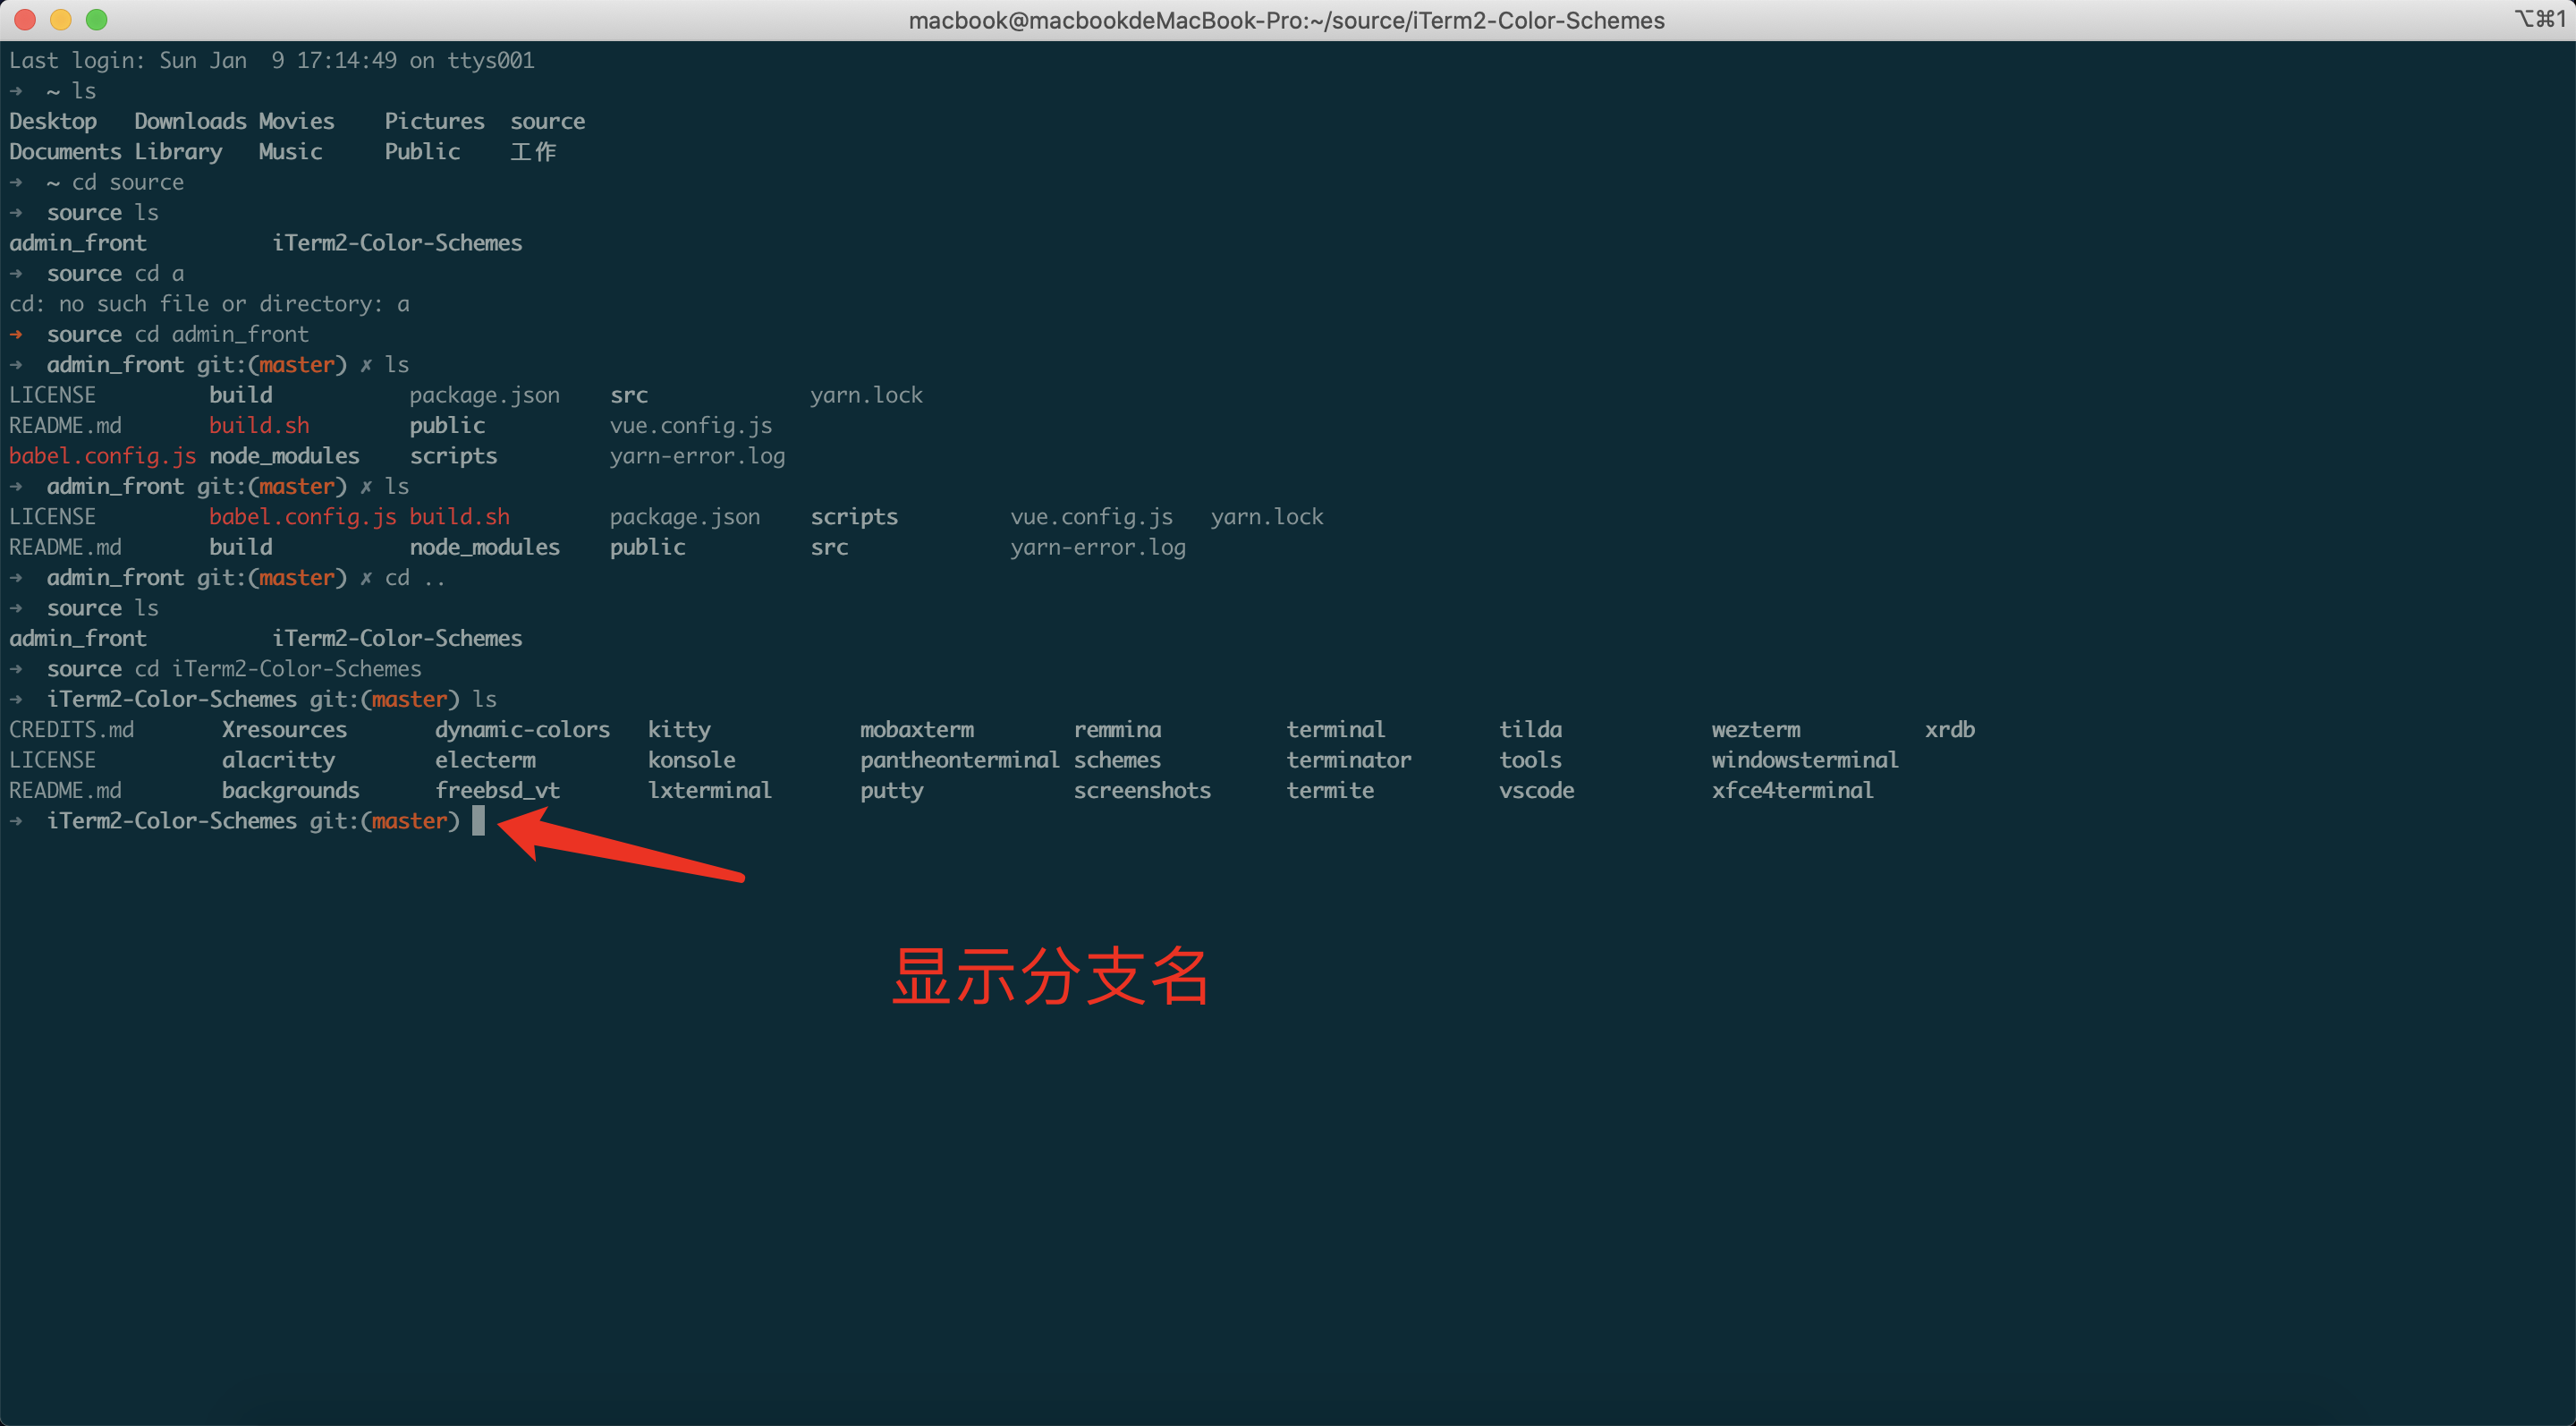The height and width of the screenshot is (1426, 2576).
Task: Click the red 'babel.config.js' in the first listing
Action: 102,456
